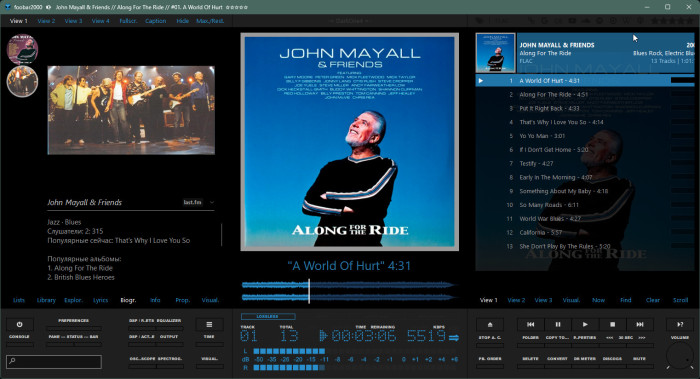This screenshot has width=700, height=379.
Task: Click the album thumbnail in playlist header
Action: point(496,53)
